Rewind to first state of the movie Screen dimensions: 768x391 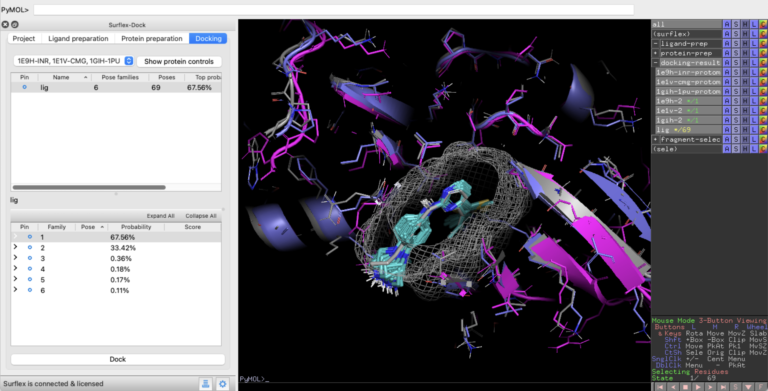(x=660, y=387)
